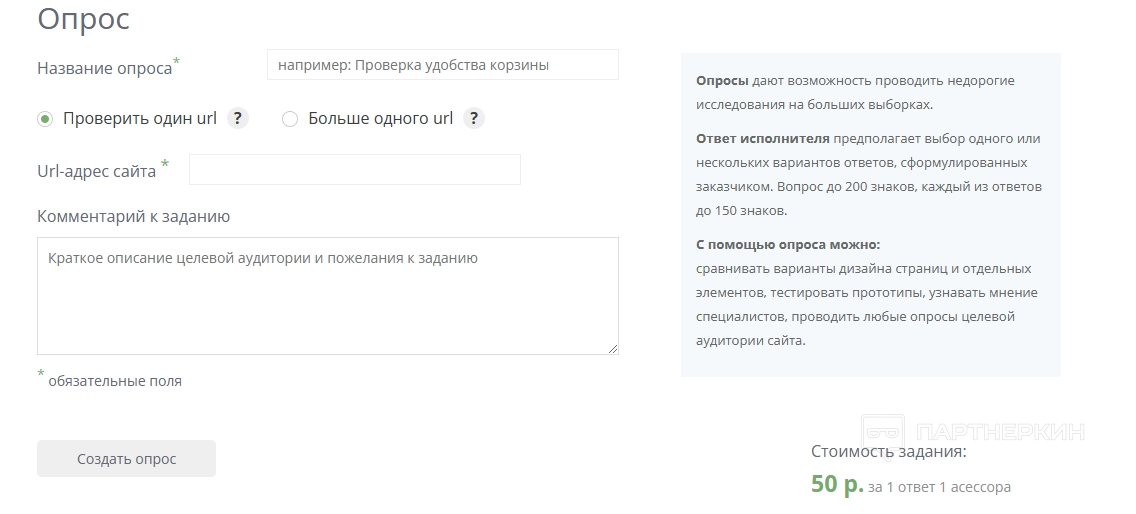Focus the survey name input field
This screenshot has width=1136, height=514.
click(x=442, y=65)
